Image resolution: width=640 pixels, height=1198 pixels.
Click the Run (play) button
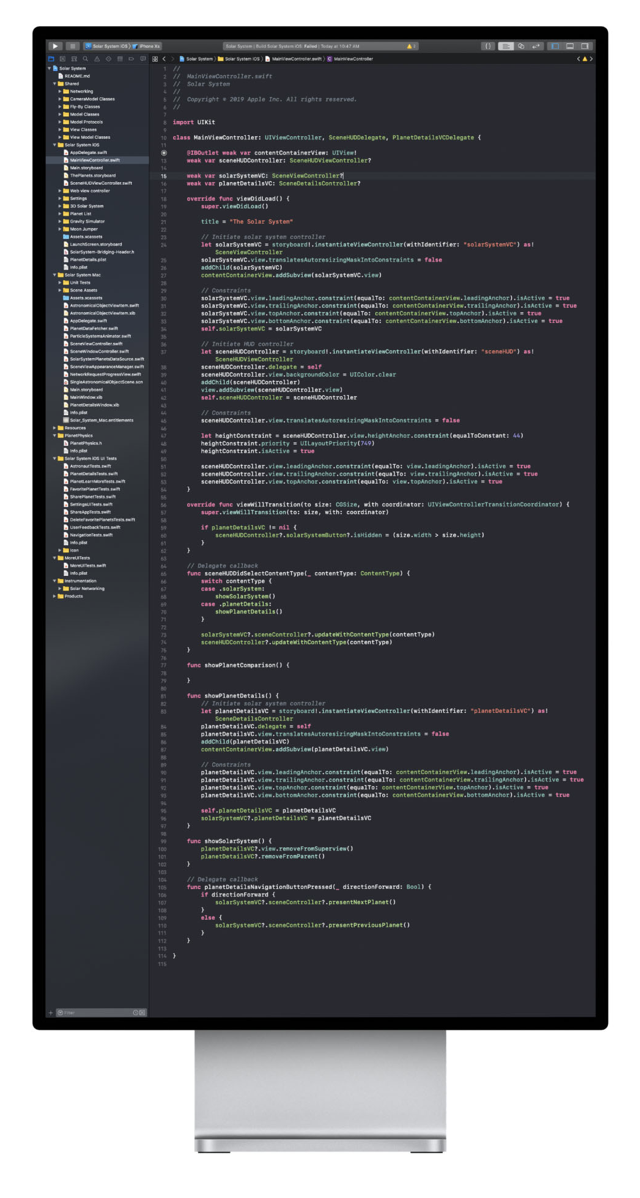(x=55, y=46)
